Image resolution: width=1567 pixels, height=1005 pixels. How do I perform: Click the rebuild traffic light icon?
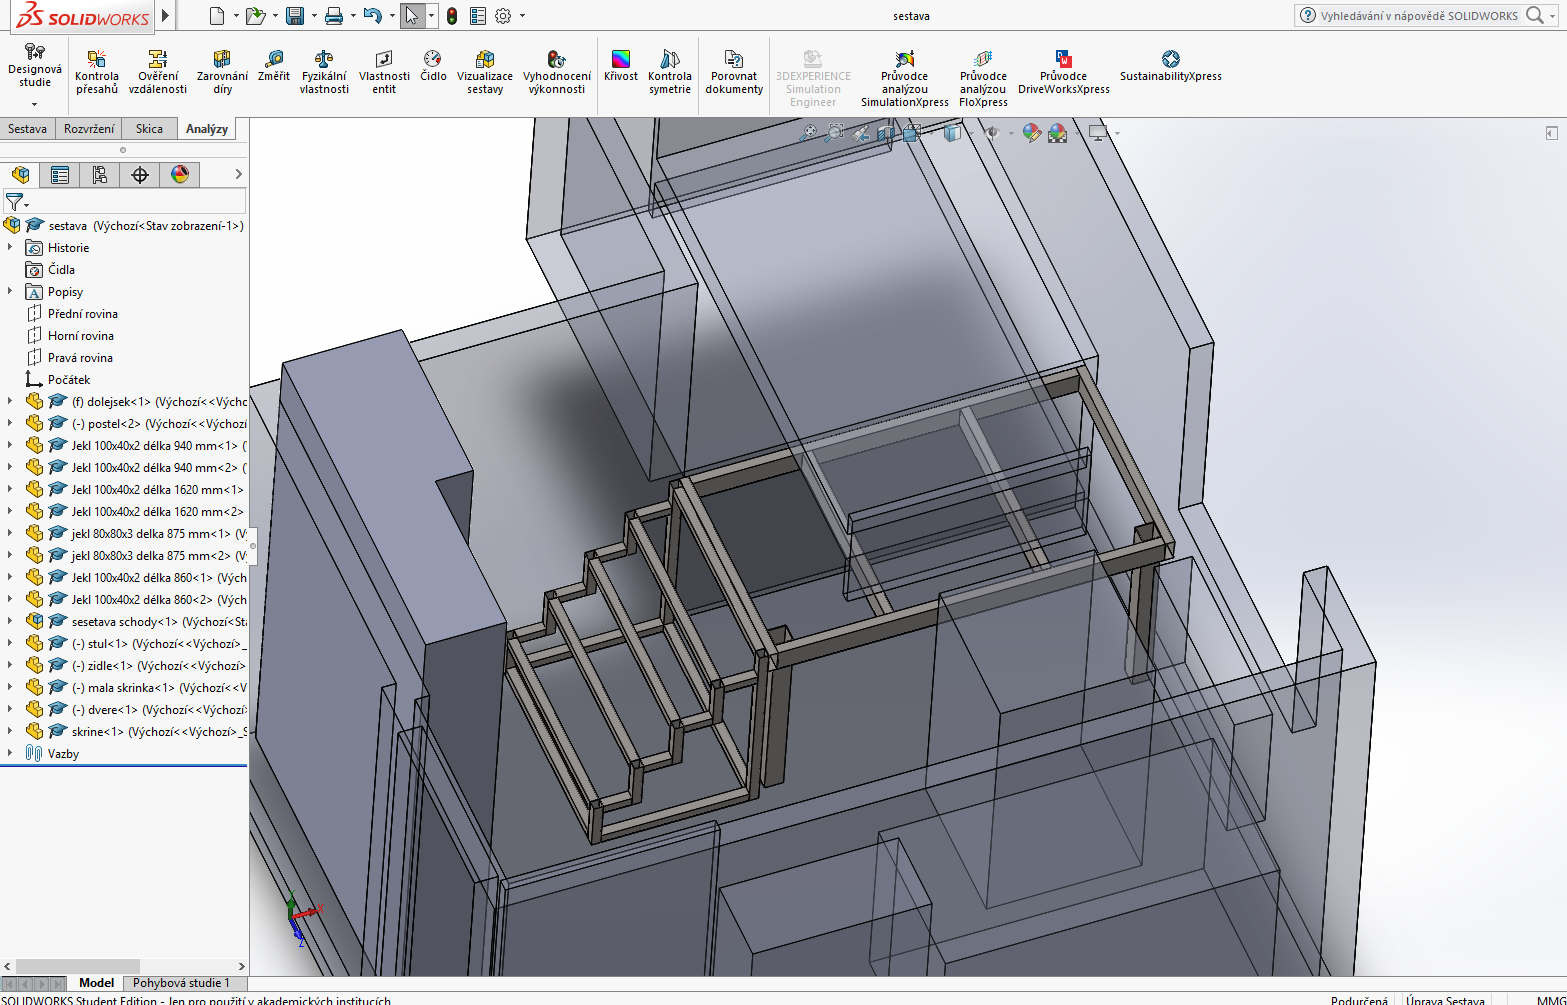click(x=452, y=16)
